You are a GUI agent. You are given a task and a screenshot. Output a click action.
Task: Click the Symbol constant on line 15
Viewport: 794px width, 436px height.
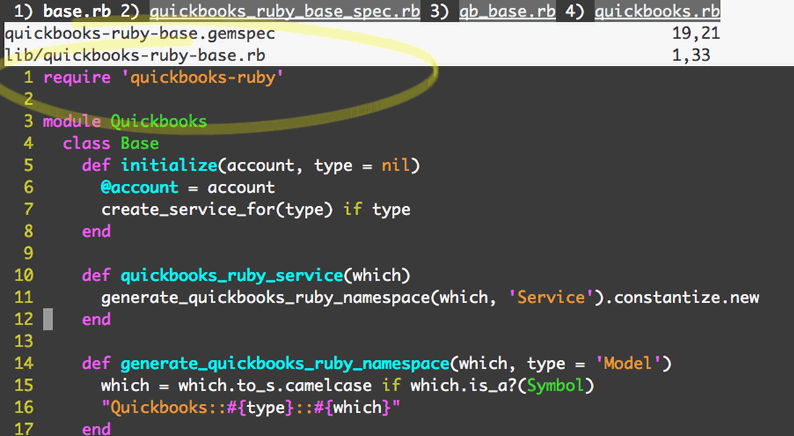555,385
